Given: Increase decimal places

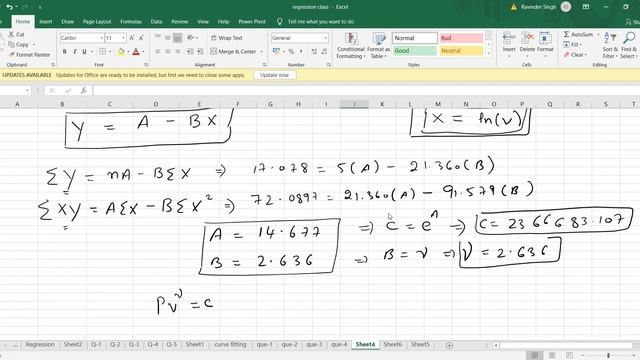Looking at the screenshot, I should point(314,51).
